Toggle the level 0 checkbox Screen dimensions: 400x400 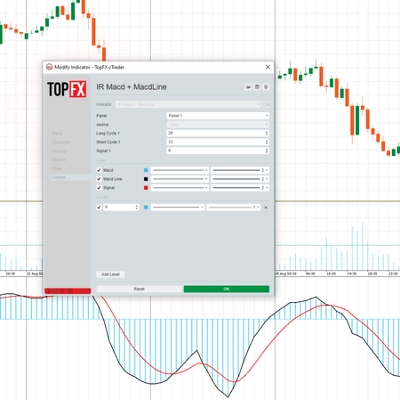click(99, 207)
